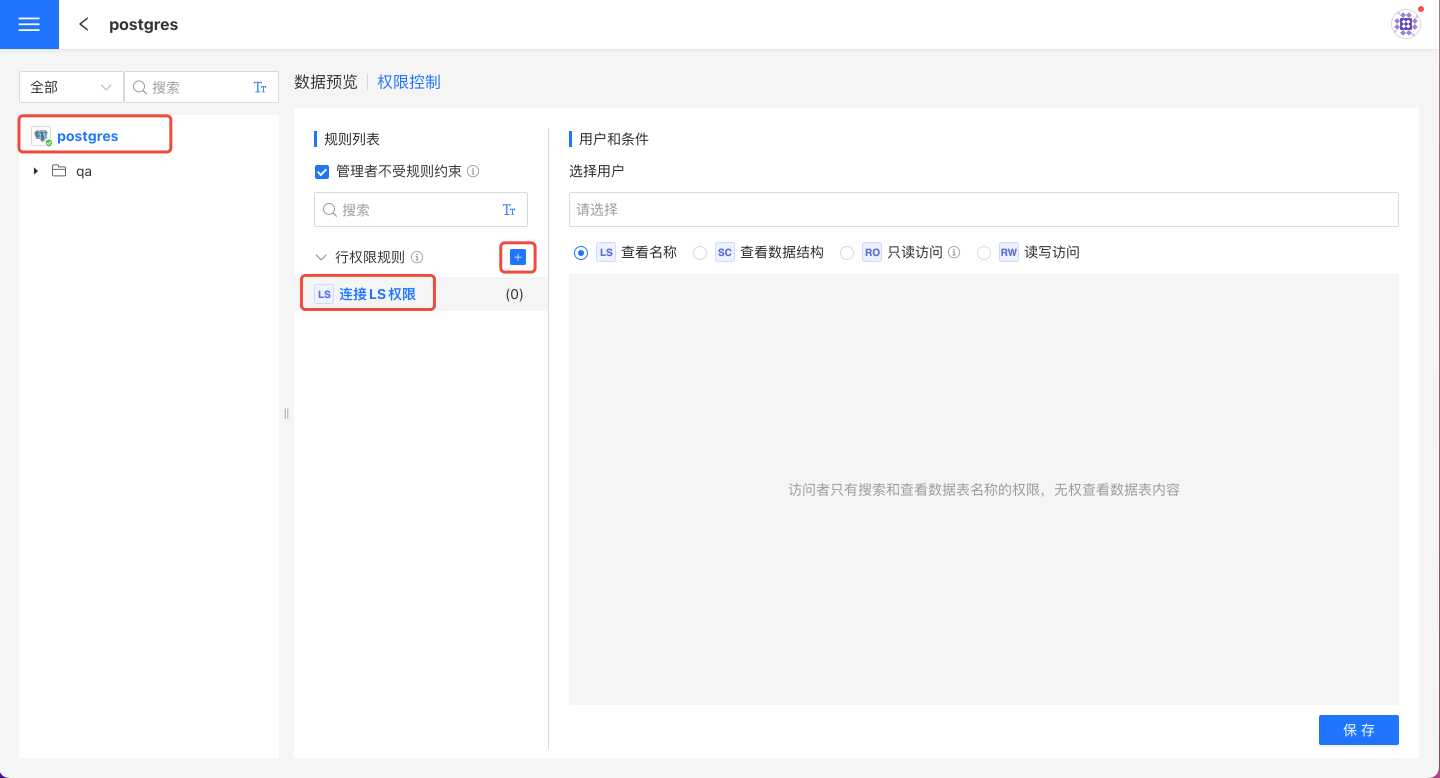Viewport: 1440px width, 778px height.
Task: Open the 全部 filter dropdown
Action: click(x=71, y=88)
